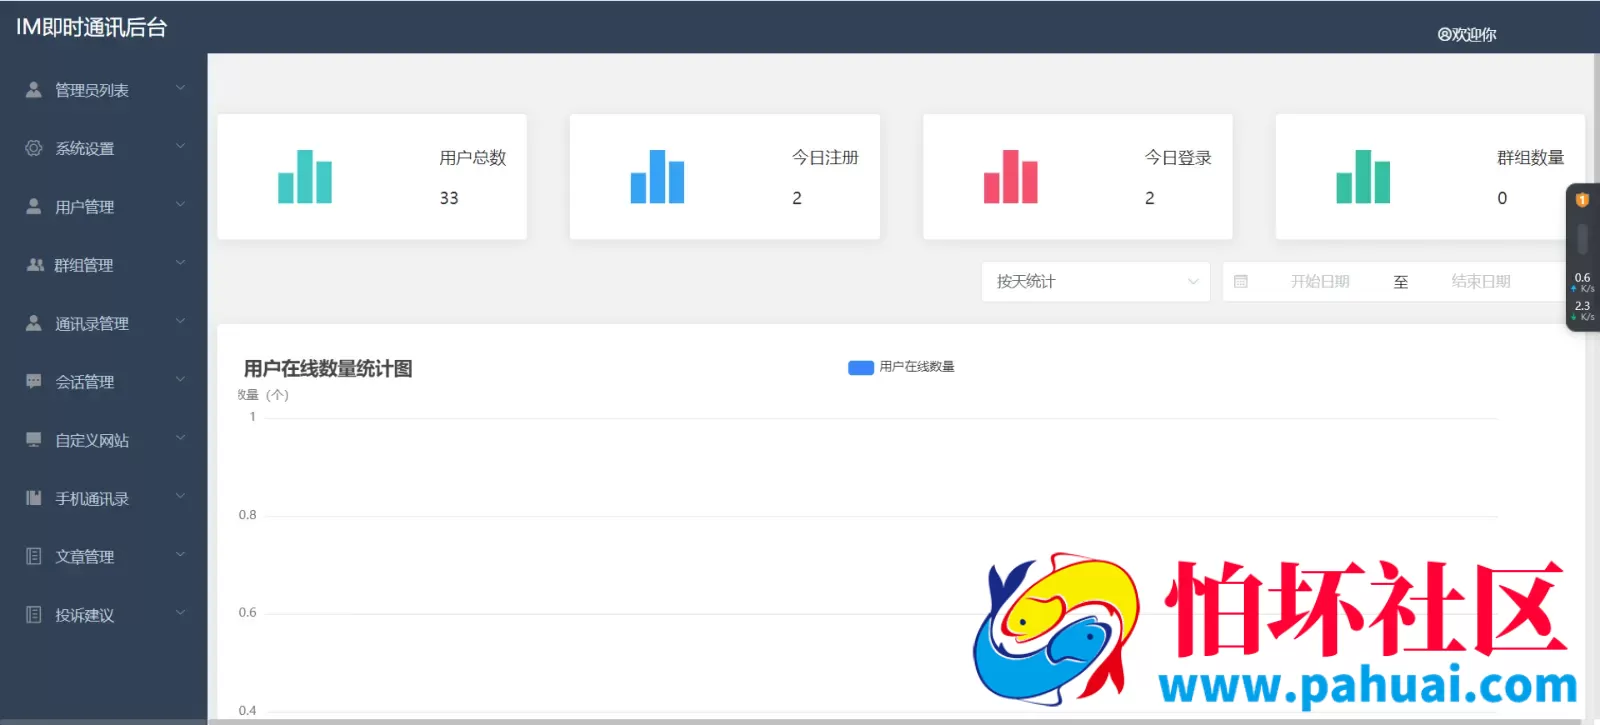Image resolution: width=1600 pixels, height=725 pixels.
Task: Select the 群组数量 value 0
Action: (1502, 198)
